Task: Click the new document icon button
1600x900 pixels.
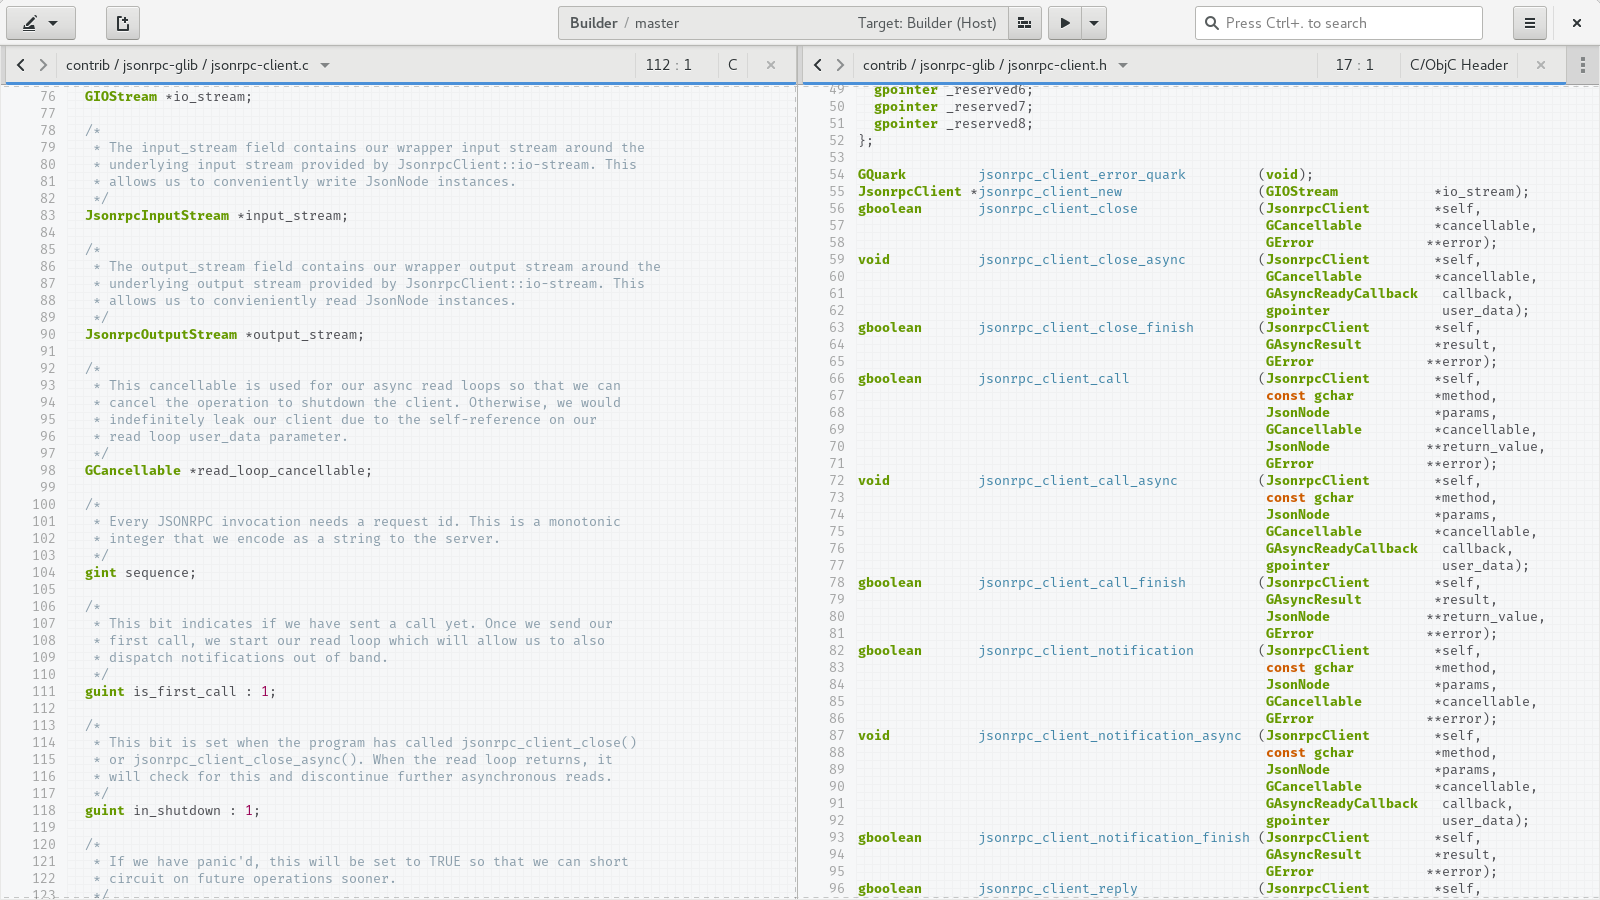Action: (x=123, y=23)
